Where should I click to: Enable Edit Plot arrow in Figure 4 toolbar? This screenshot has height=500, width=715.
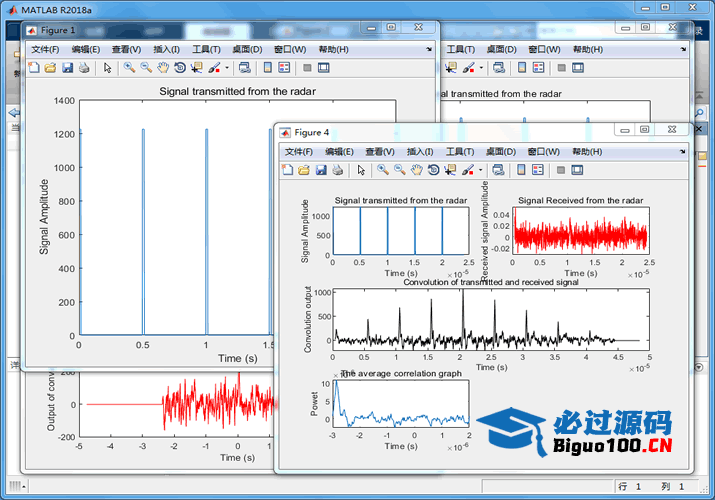pos(361,171)
